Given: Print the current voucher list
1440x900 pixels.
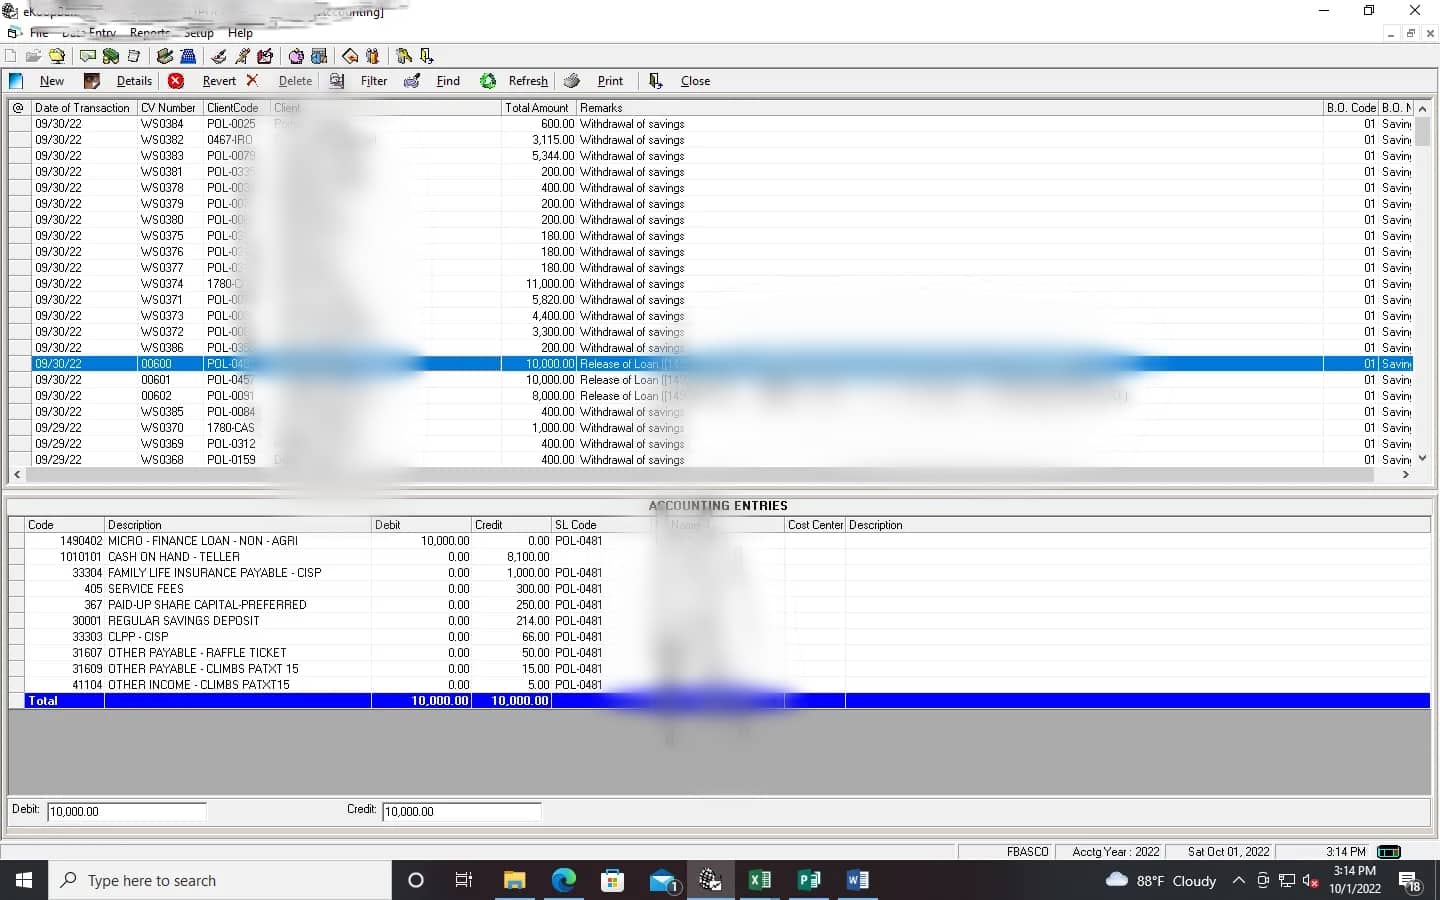Looking at the screenshot, I should tap(594, 81).
